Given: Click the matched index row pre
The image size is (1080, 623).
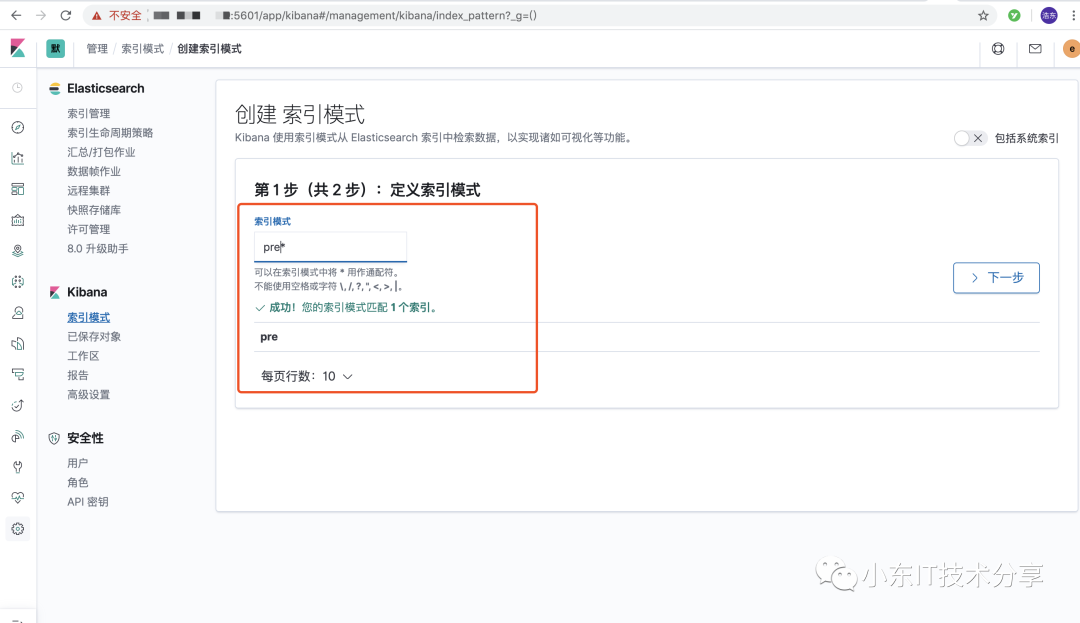Looking at the screenshot, I should tap(646, 337).
